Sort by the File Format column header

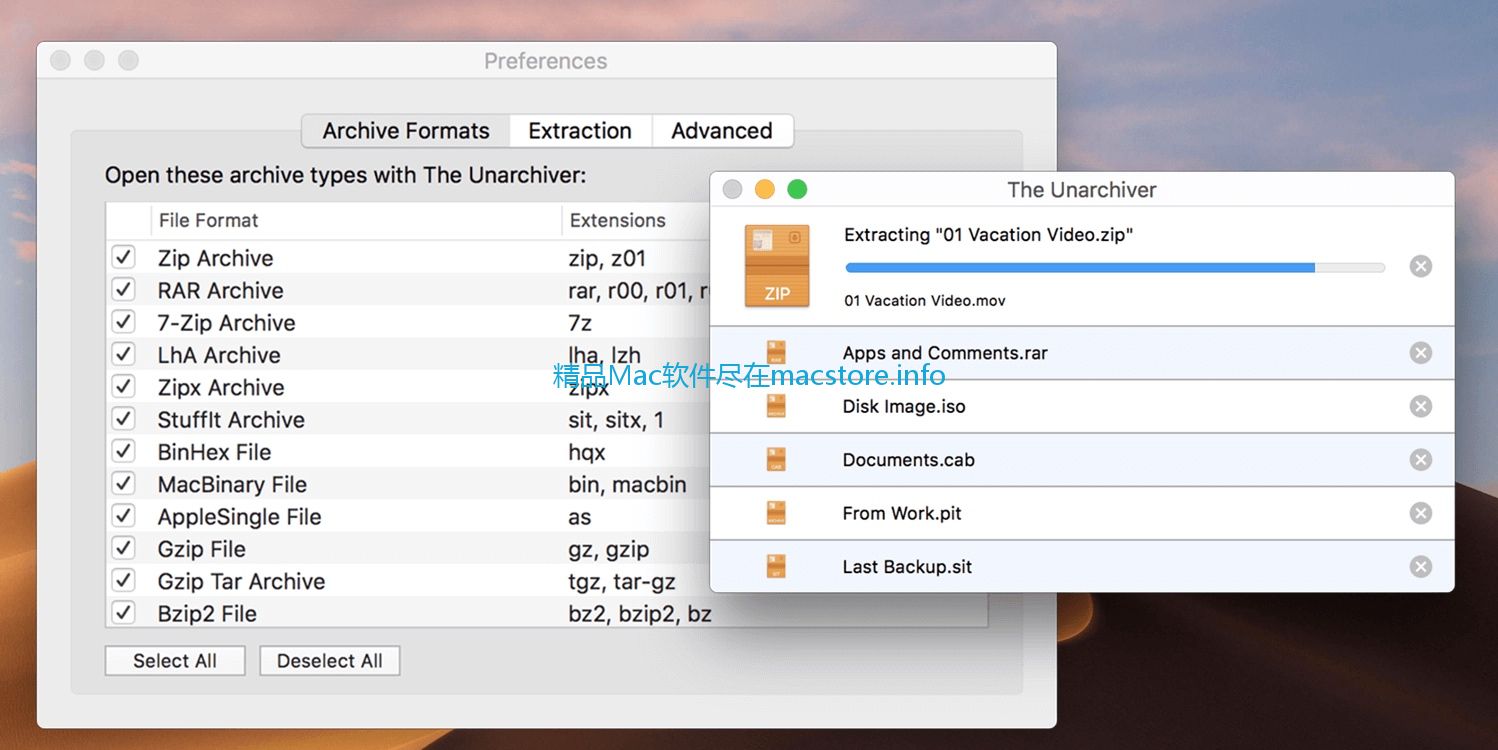coord(208,221)
